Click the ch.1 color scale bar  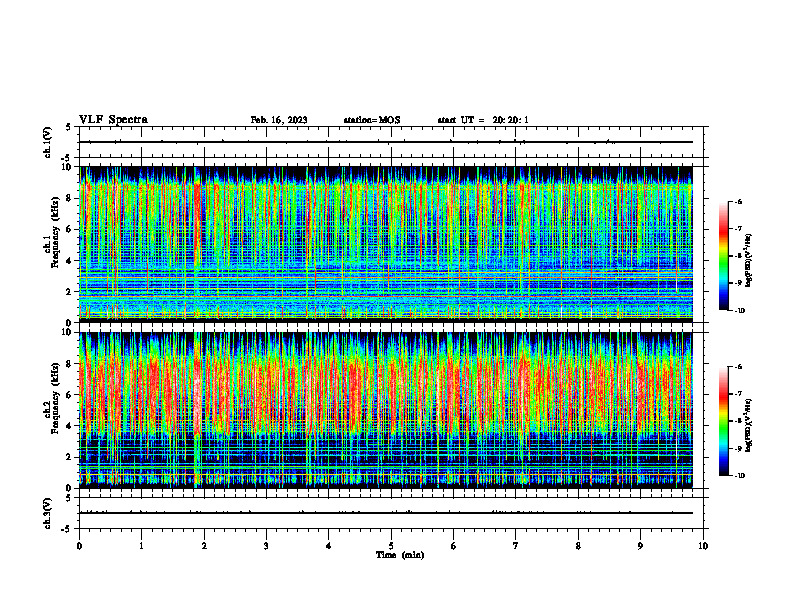tap(723, 256)
